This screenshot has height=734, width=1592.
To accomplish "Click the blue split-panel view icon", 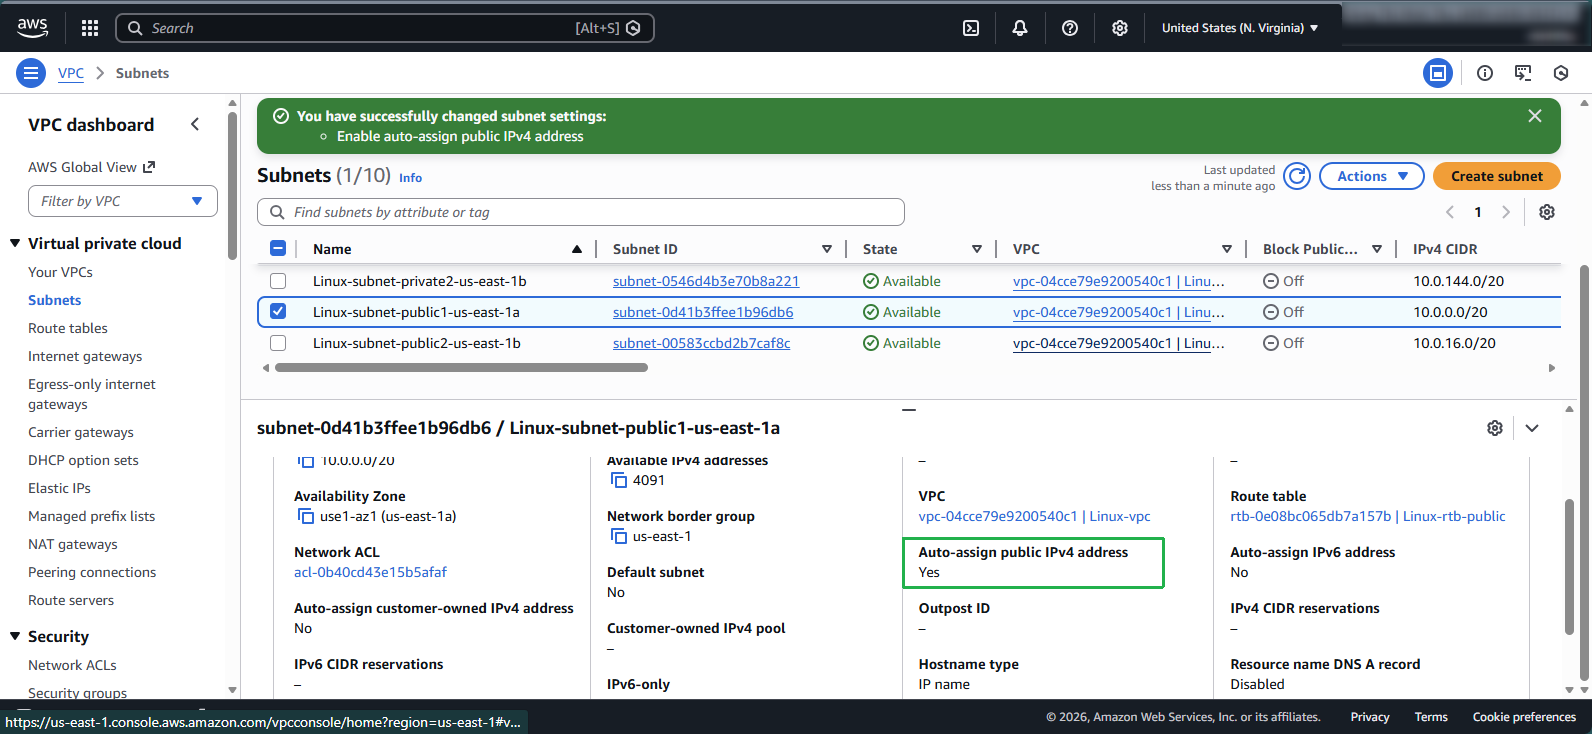I will pos(1438,73).
